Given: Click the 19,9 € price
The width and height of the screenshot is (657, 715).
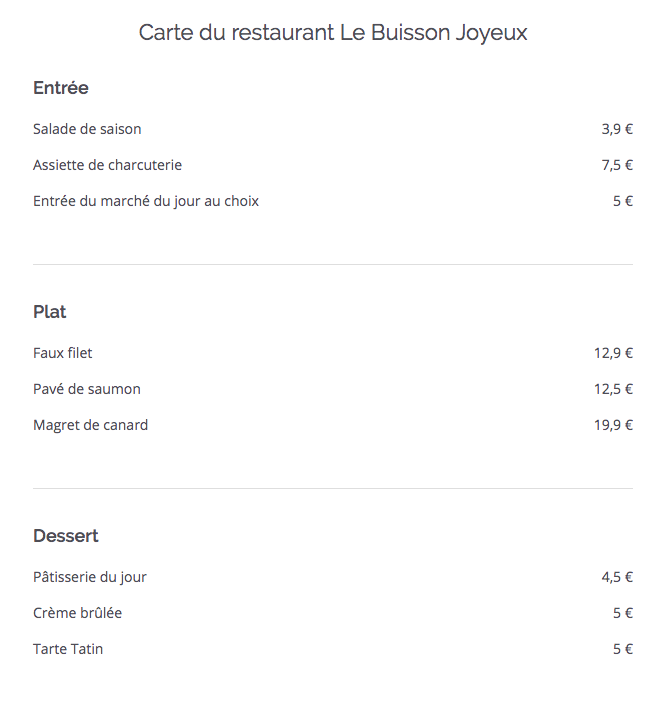Looking at the screenshot, I should (613, 425).
